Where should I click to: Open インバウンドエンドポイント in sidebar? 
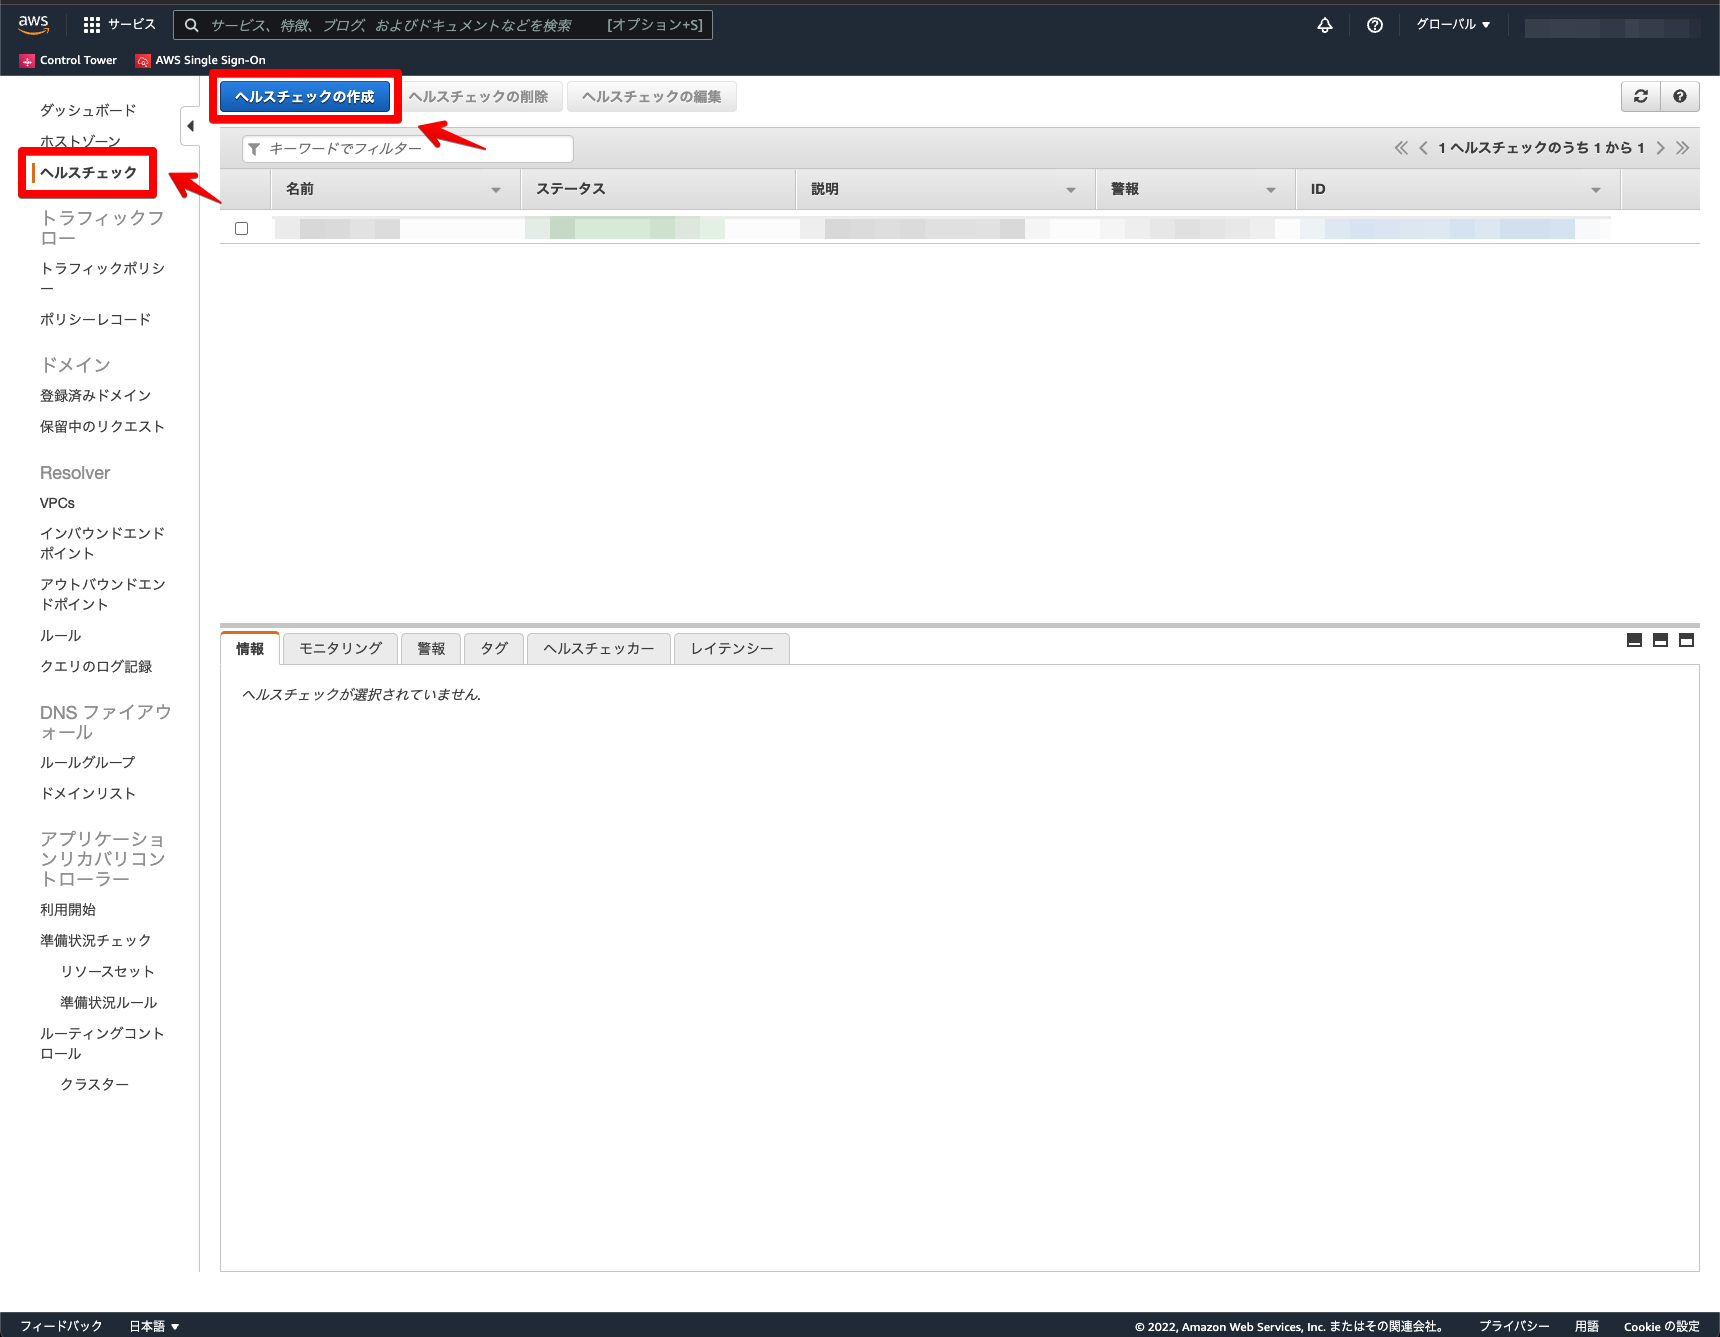point(102,543)
